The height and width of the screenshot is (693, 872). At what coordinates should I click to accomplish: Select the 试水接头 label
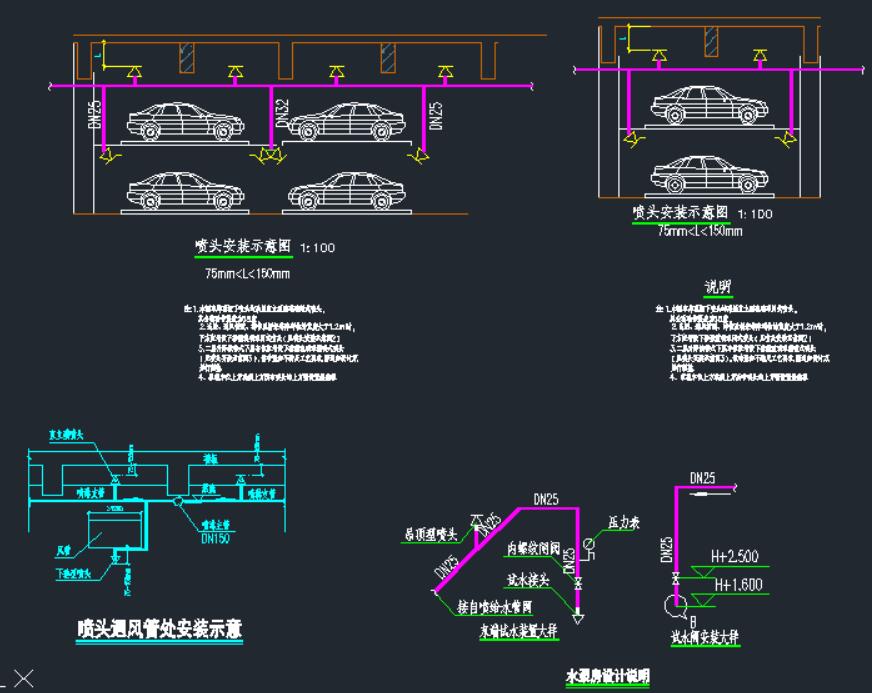(528, 580)
